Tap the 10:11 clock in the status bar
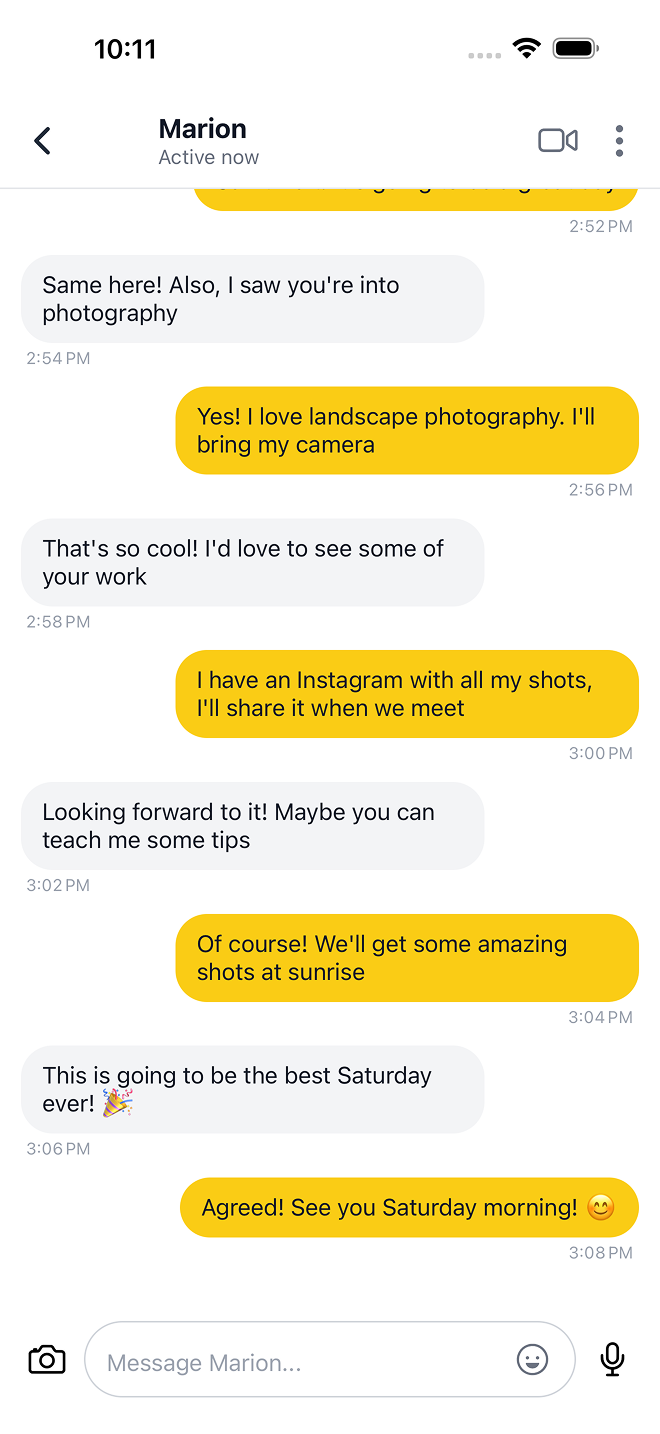The height and width of the screenshot is (1434, 660). click(x=126, y=47)
